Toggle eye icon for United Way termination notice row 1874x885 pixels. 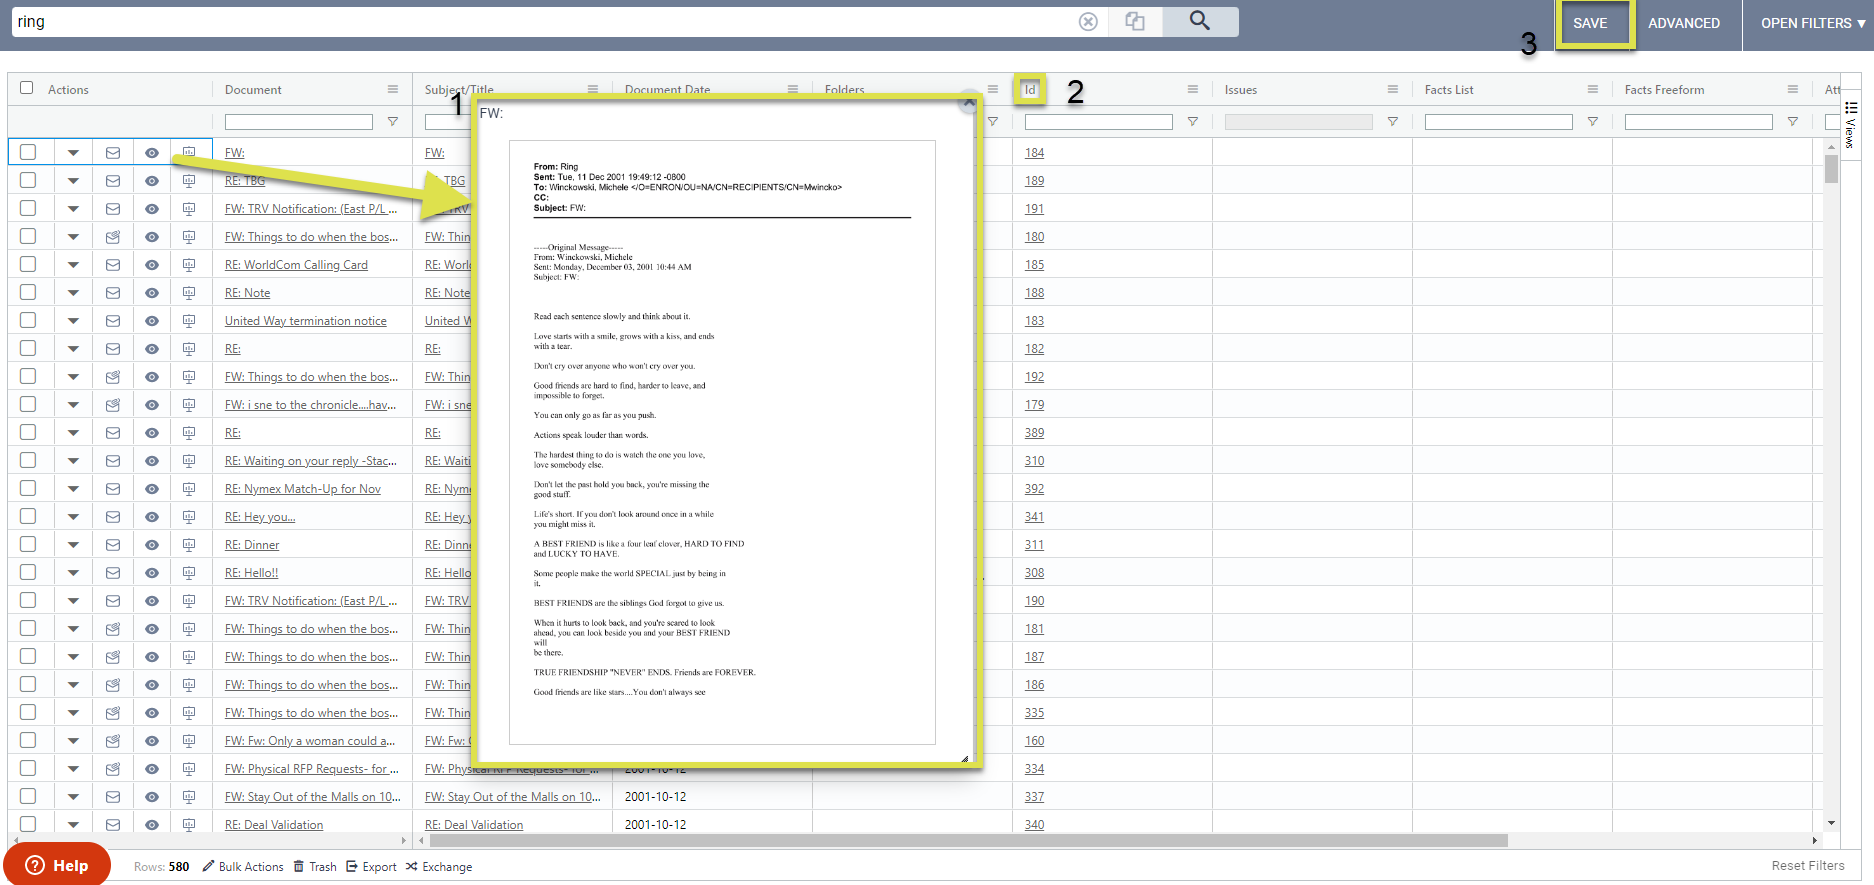click(x=152, y=321)
